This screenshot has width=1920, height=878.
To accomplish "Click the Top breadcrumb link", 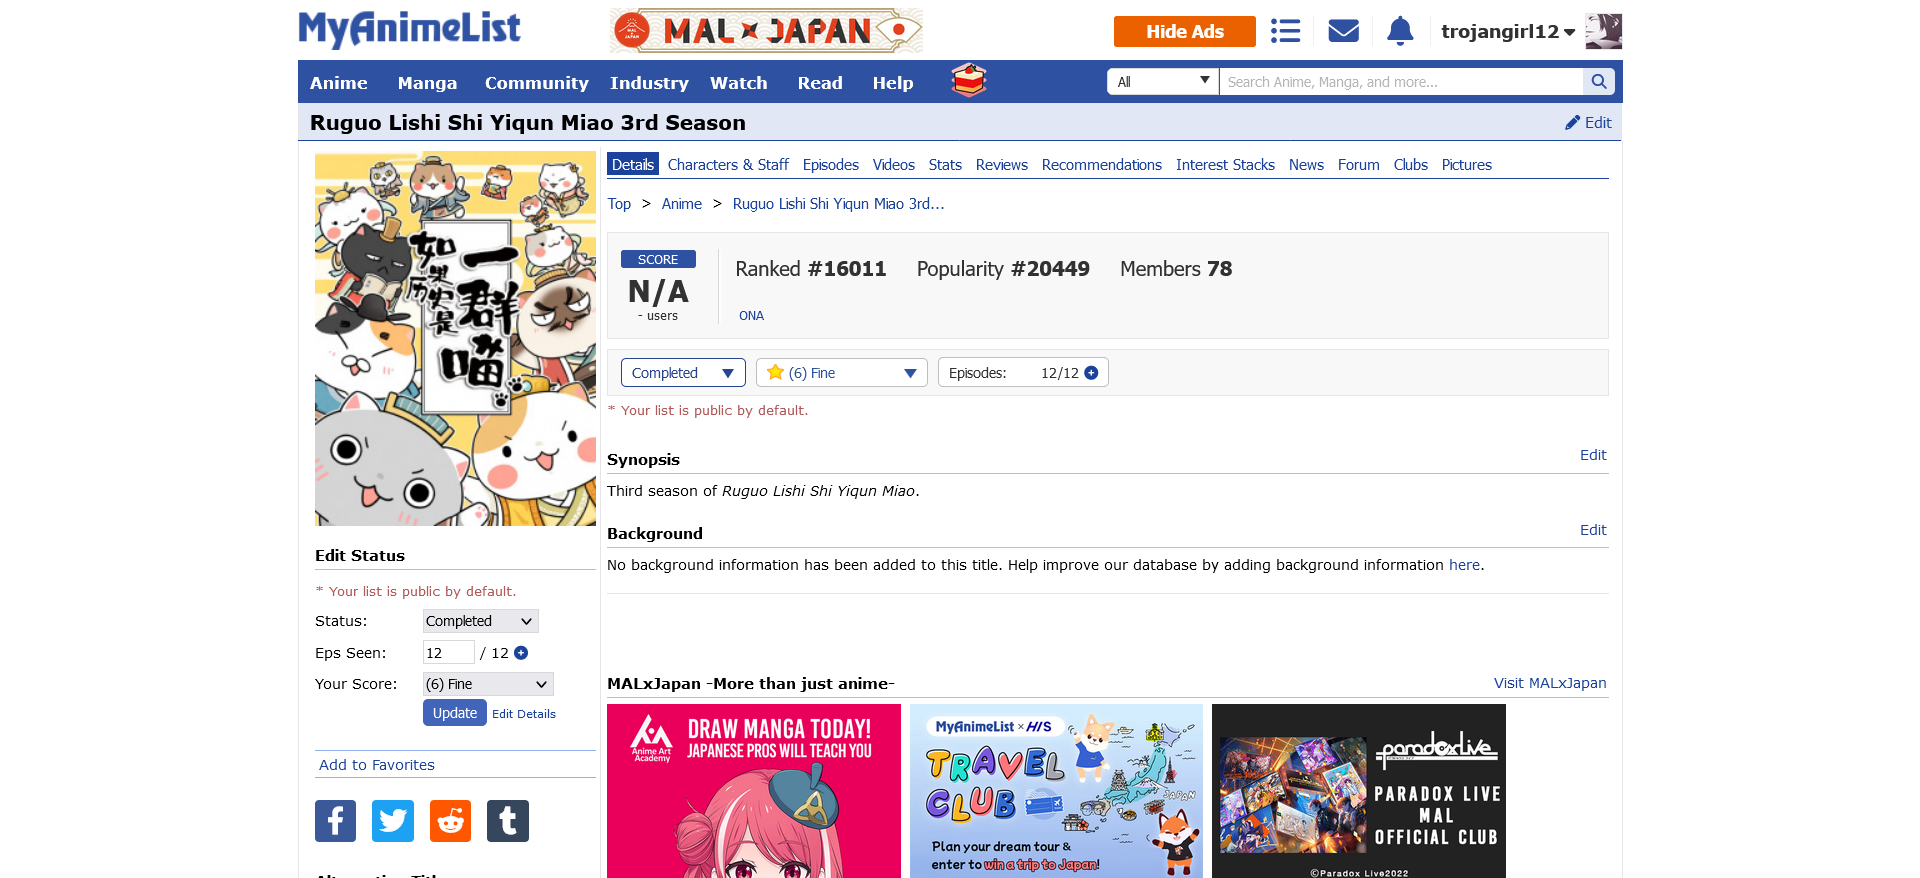I will click(x=619, y=204).
